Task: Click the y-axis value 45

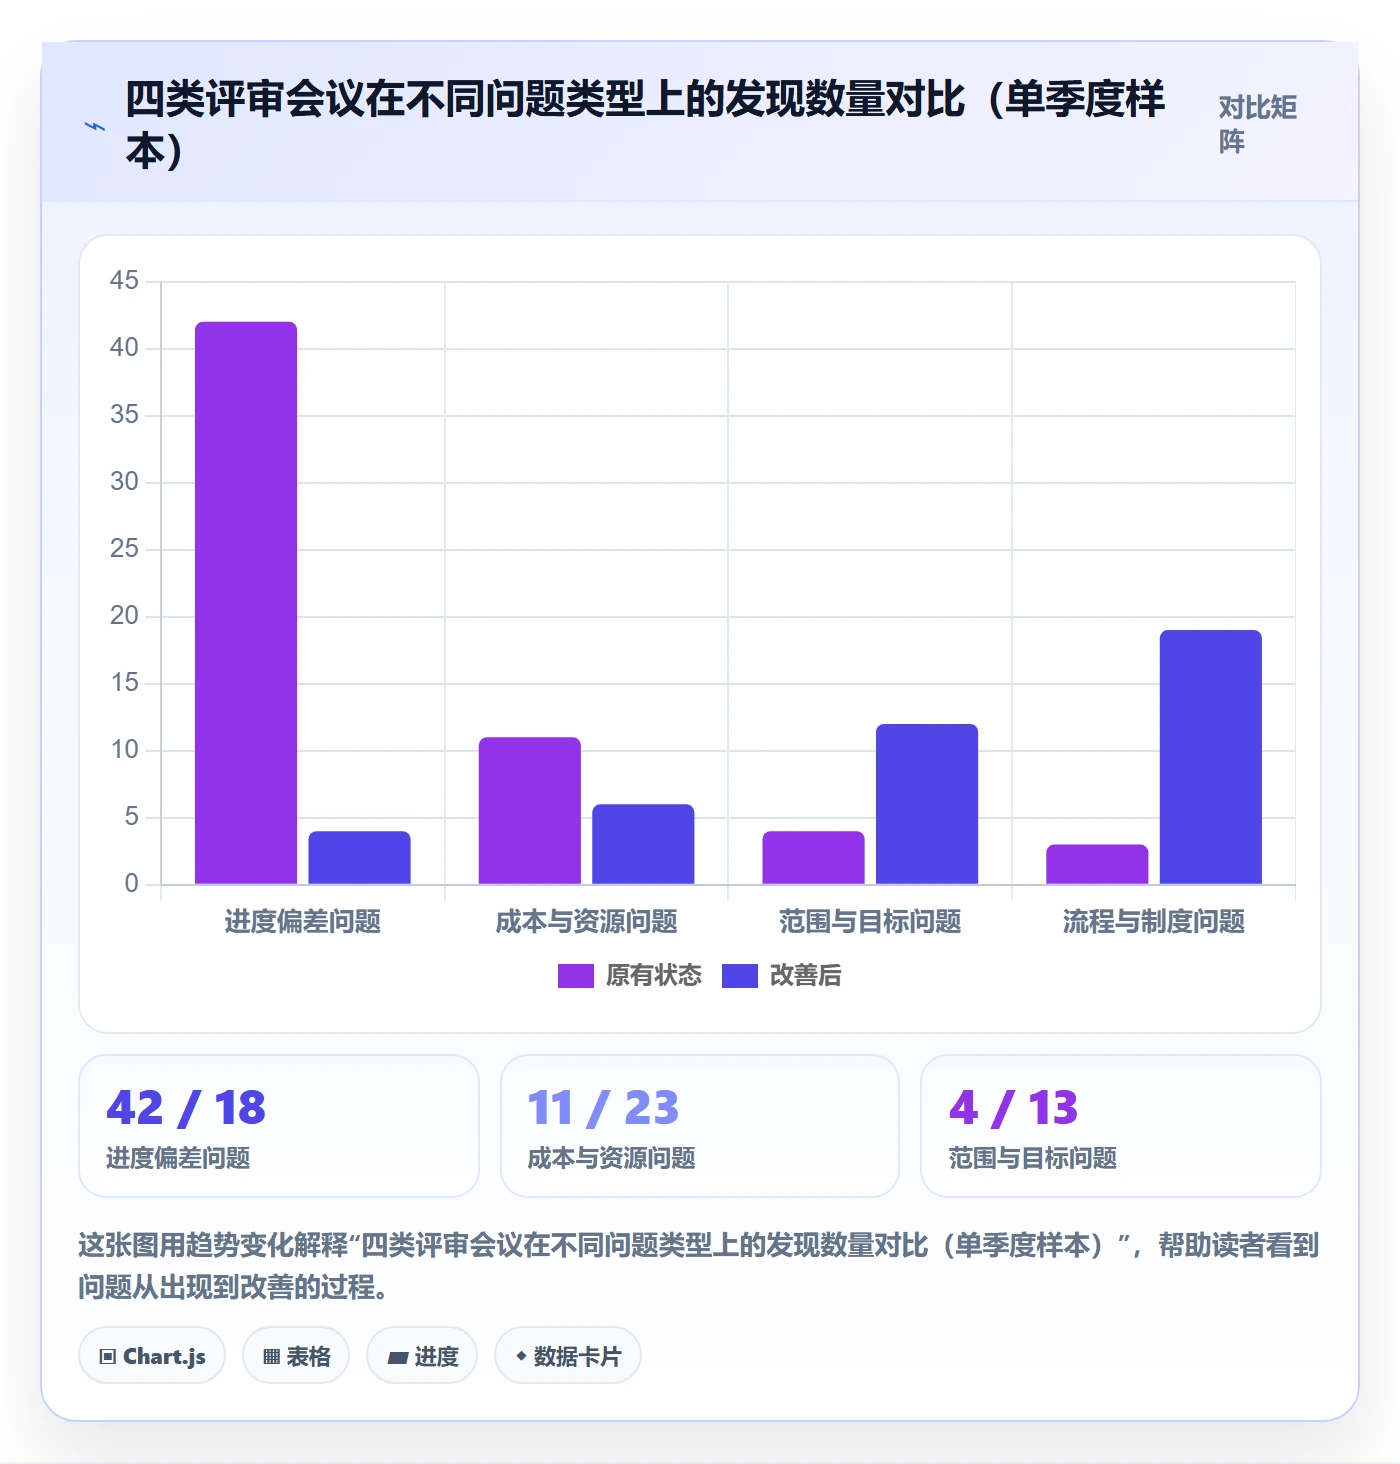Action: click(x=124, y=281)
